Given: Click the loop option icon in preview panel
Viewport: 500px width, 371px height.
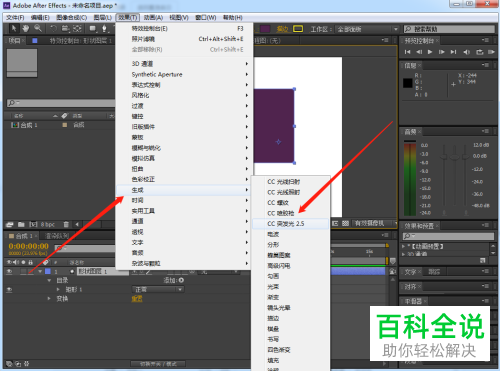Looking at the screenshot, I should point(479,52).
